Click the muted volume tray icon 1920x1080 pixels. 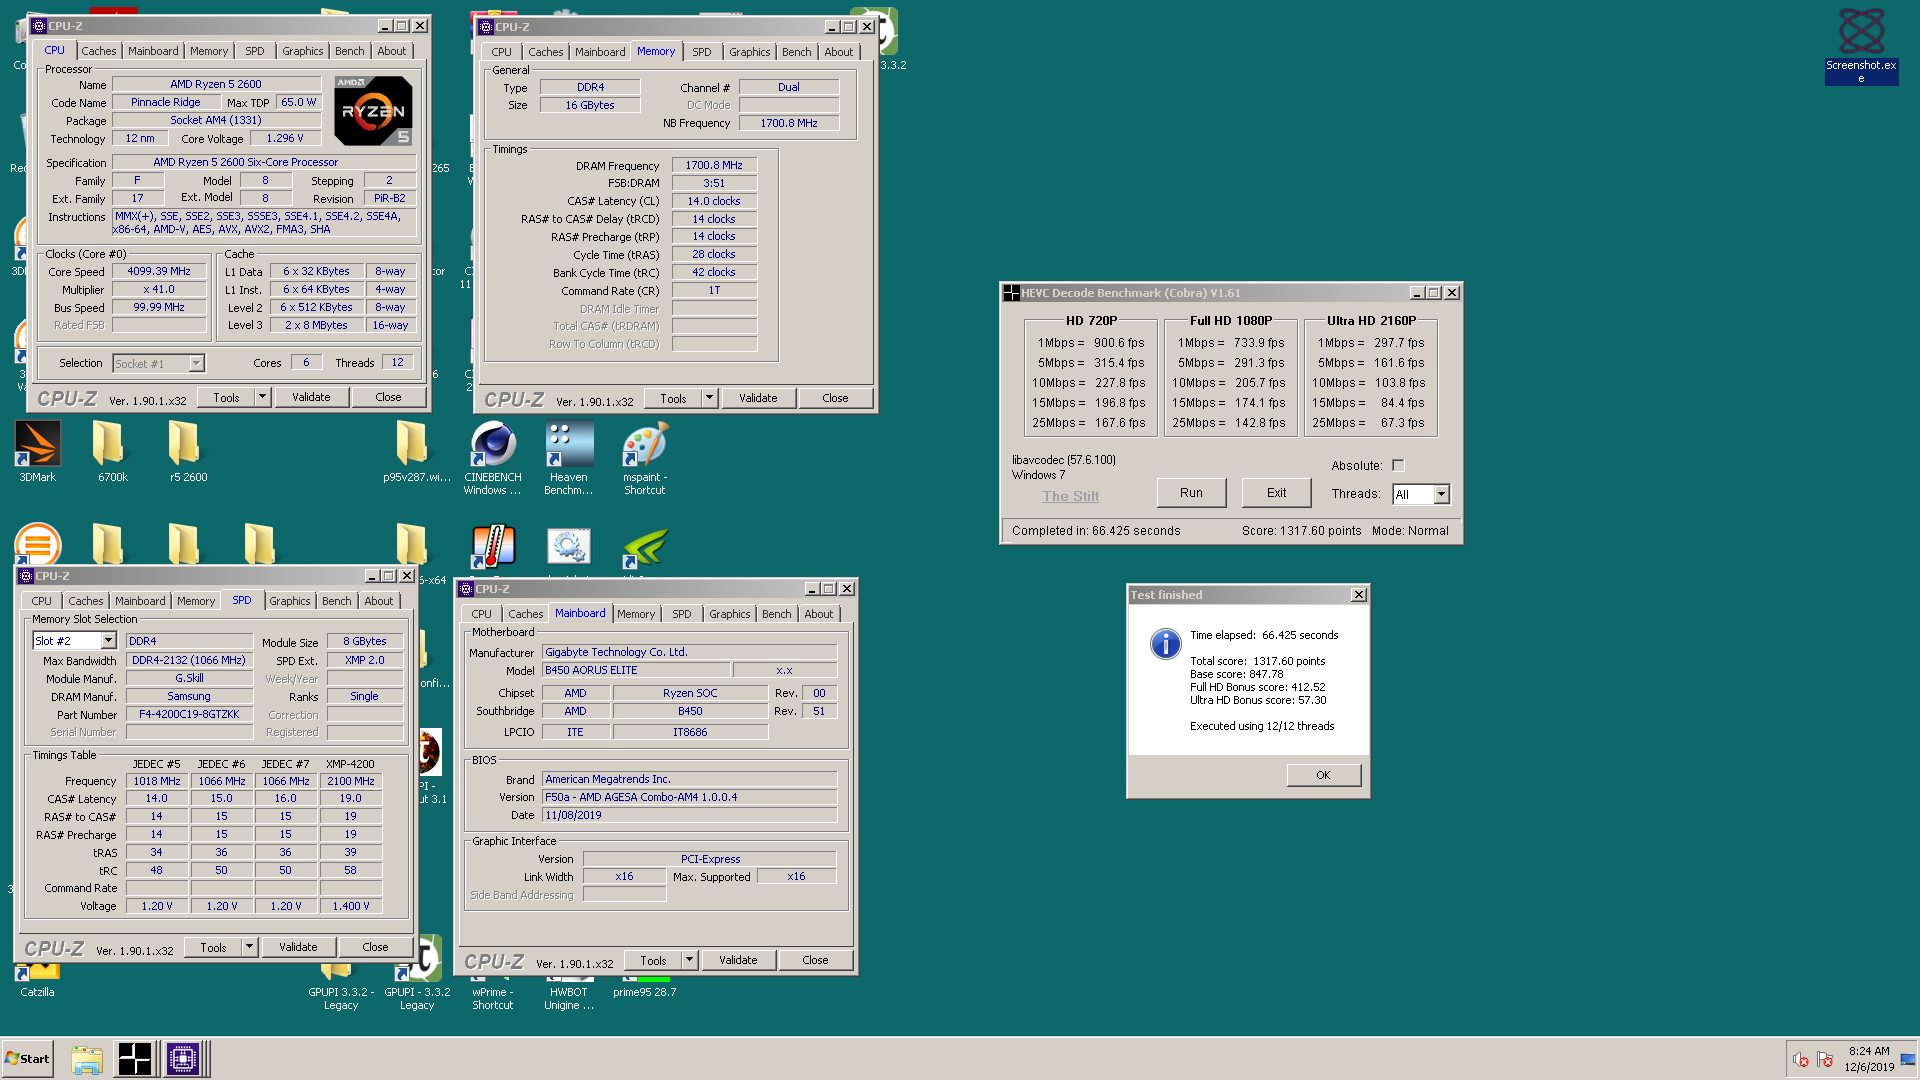[x=1800, y=1059]
